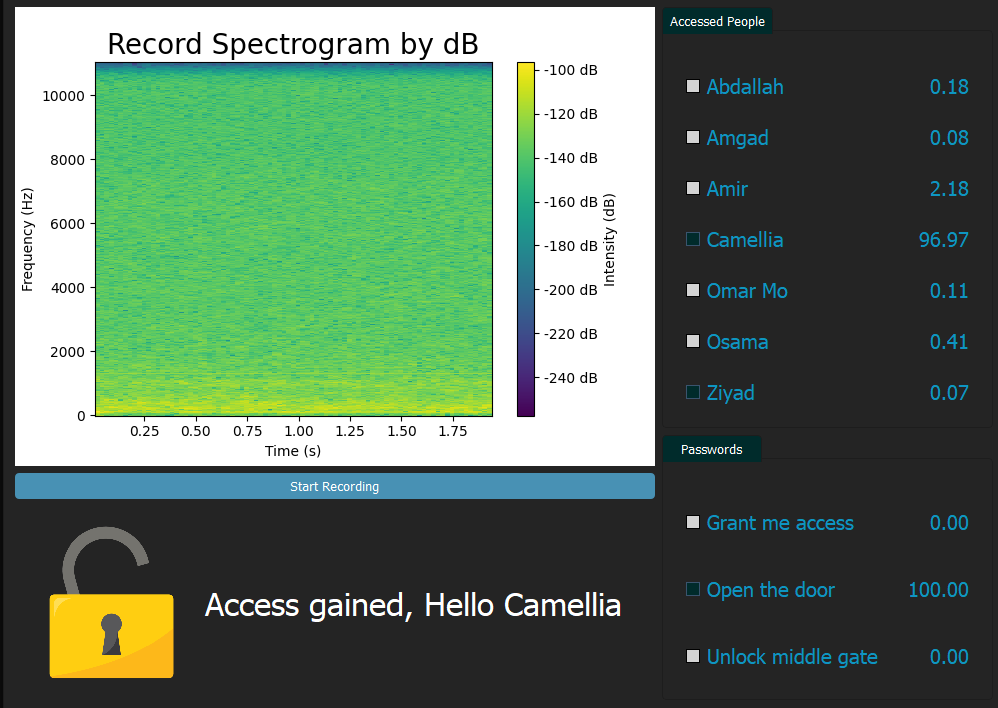Screen dimensions: 998x708
Task: Open the Passwords tab
Action: point(711,450)
